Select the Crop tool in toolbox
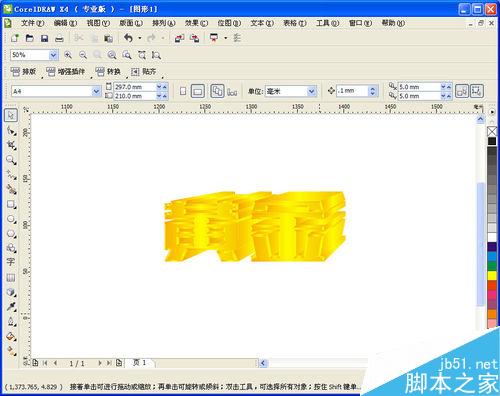 [x=11, y=145]
